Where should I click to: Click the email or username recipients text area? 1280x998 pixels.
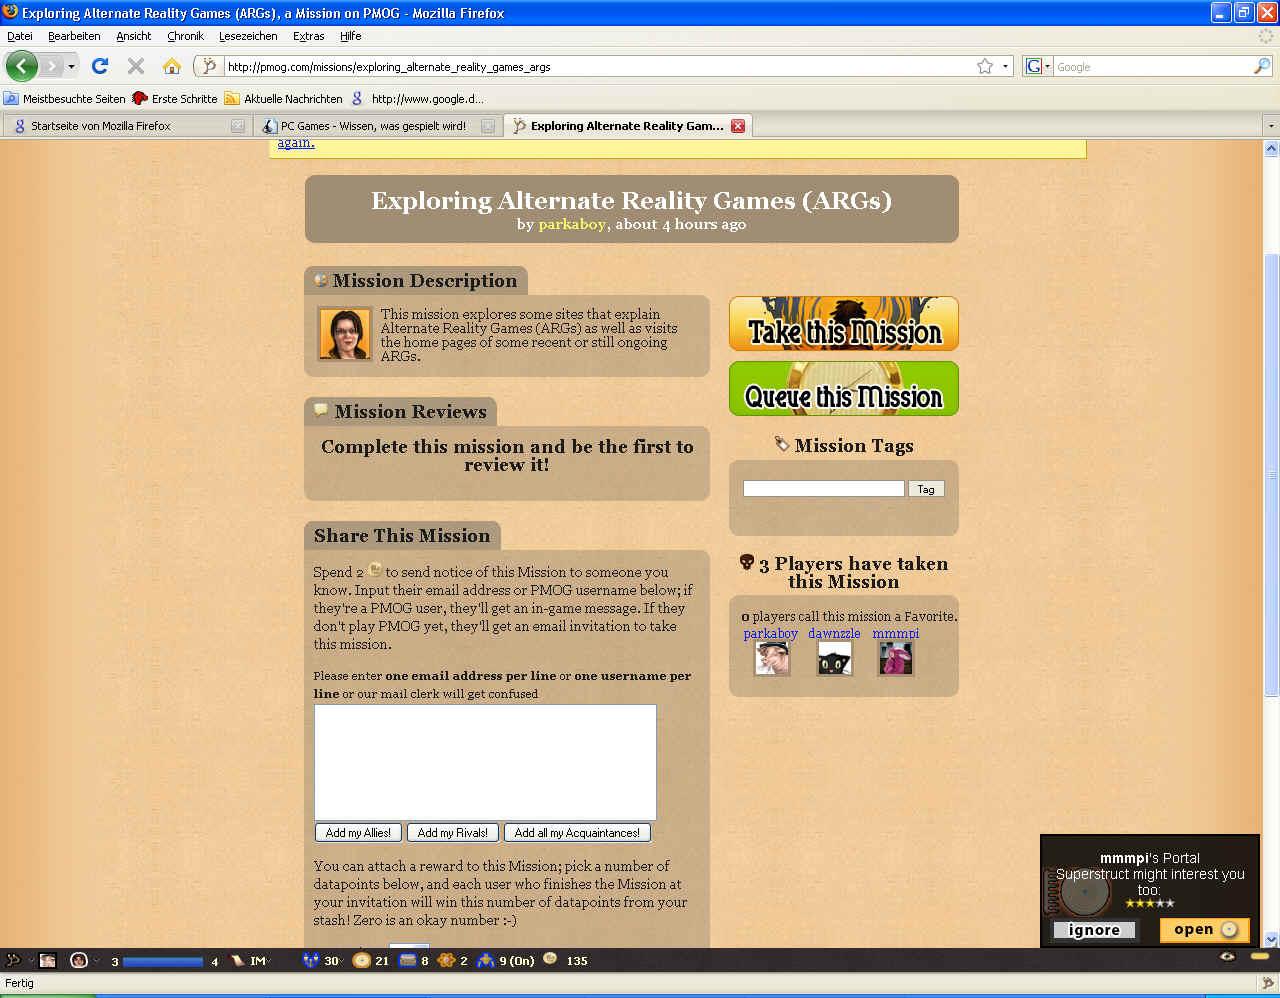(485, 762)
